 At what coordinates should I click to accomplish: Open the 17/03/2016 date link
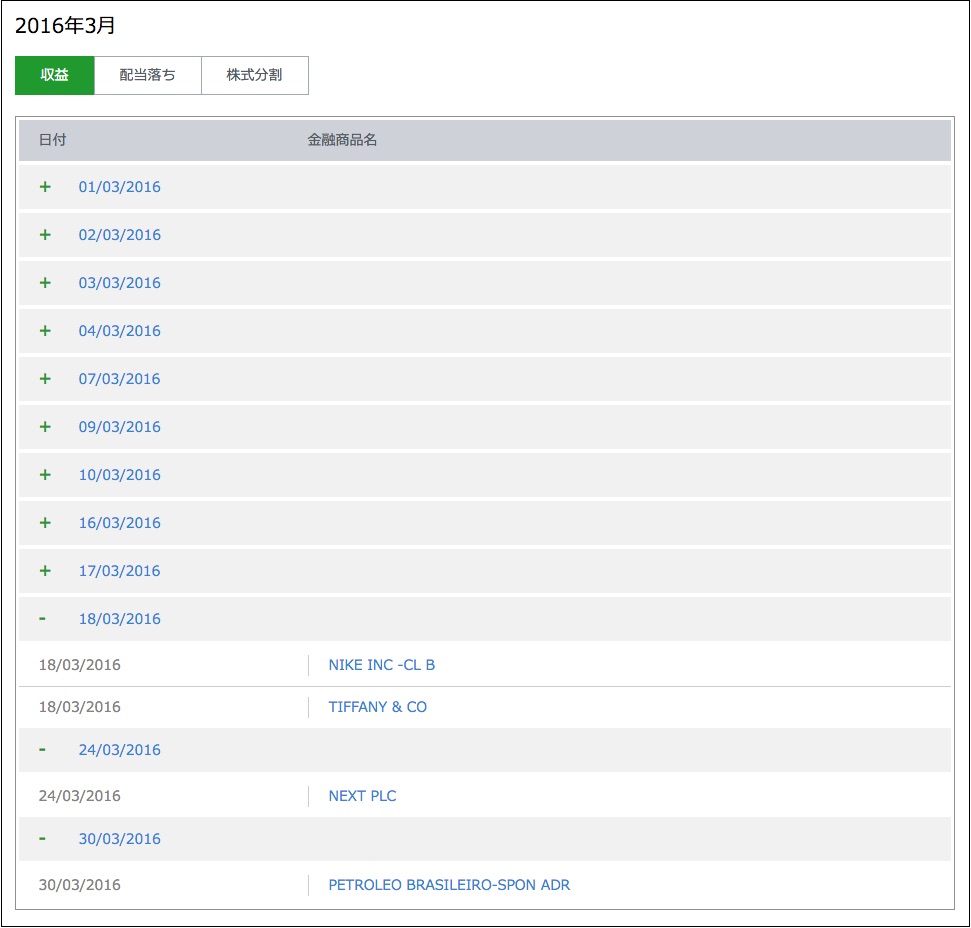coord(120,571)
